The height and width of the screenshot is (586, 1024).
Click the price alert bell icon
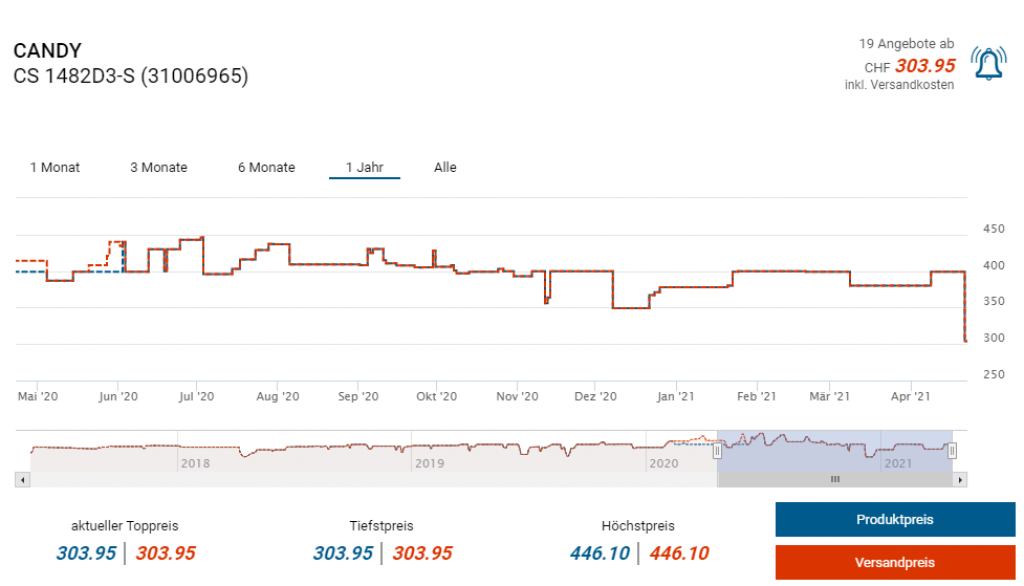(x=988, y=64)
